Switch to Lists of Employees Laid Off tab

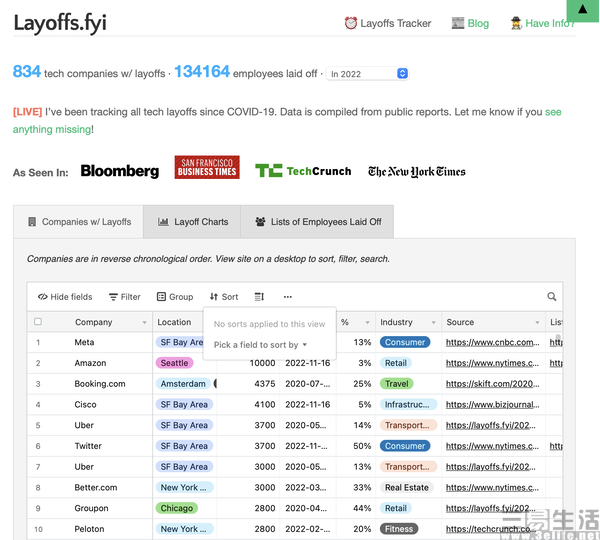tap(317, 222)
